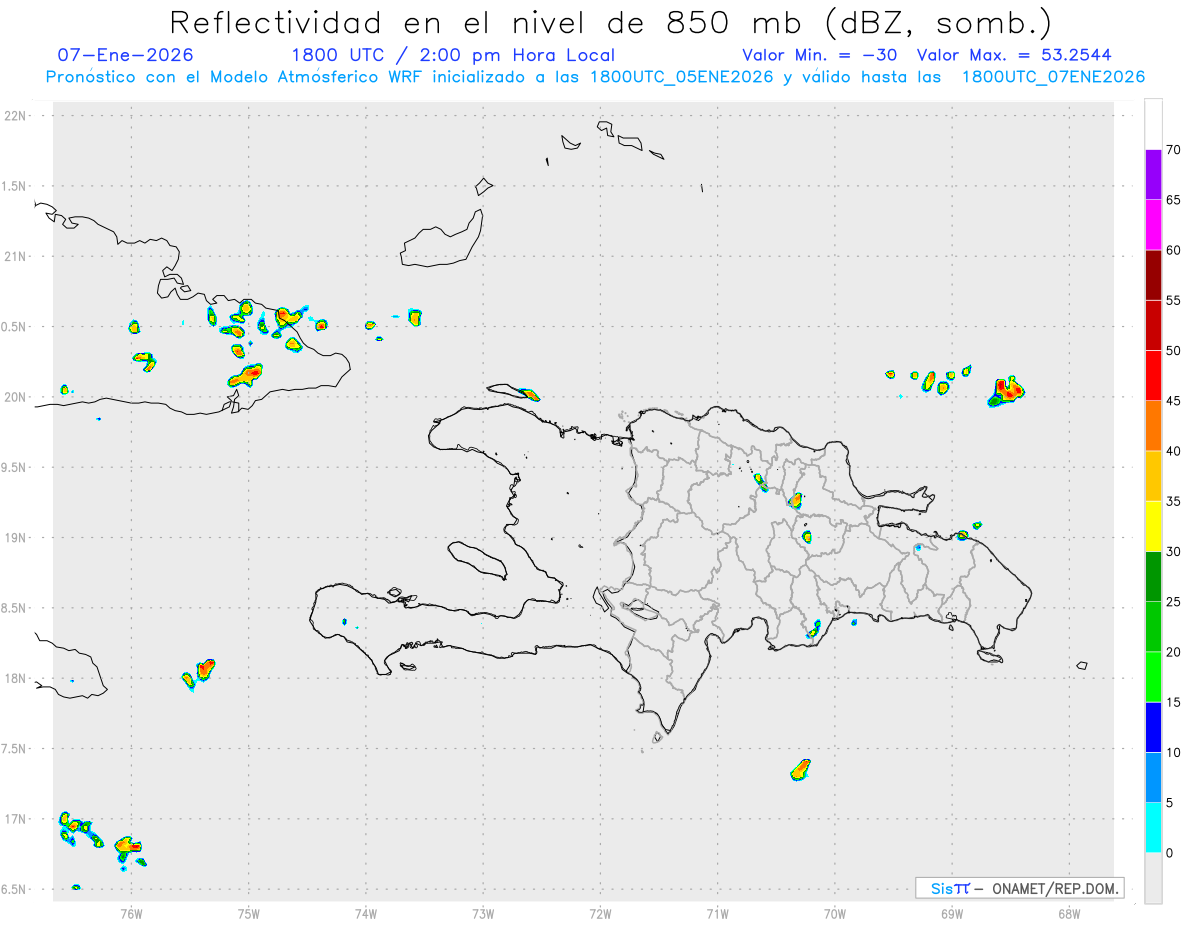This screenshot has width=1200, height=927.
Task: Click the longitude label '76W'
Action: click(131, 912)
